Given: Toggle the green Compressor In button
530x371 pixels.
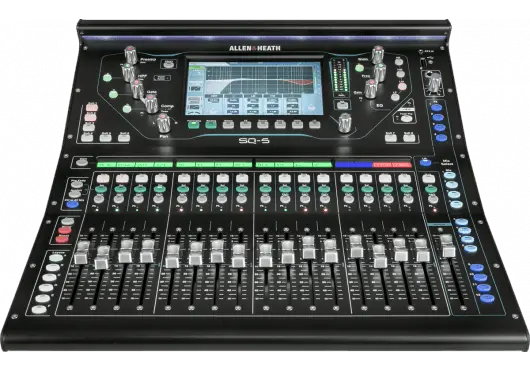Looking at the screenshot, I should pos(127,108).
